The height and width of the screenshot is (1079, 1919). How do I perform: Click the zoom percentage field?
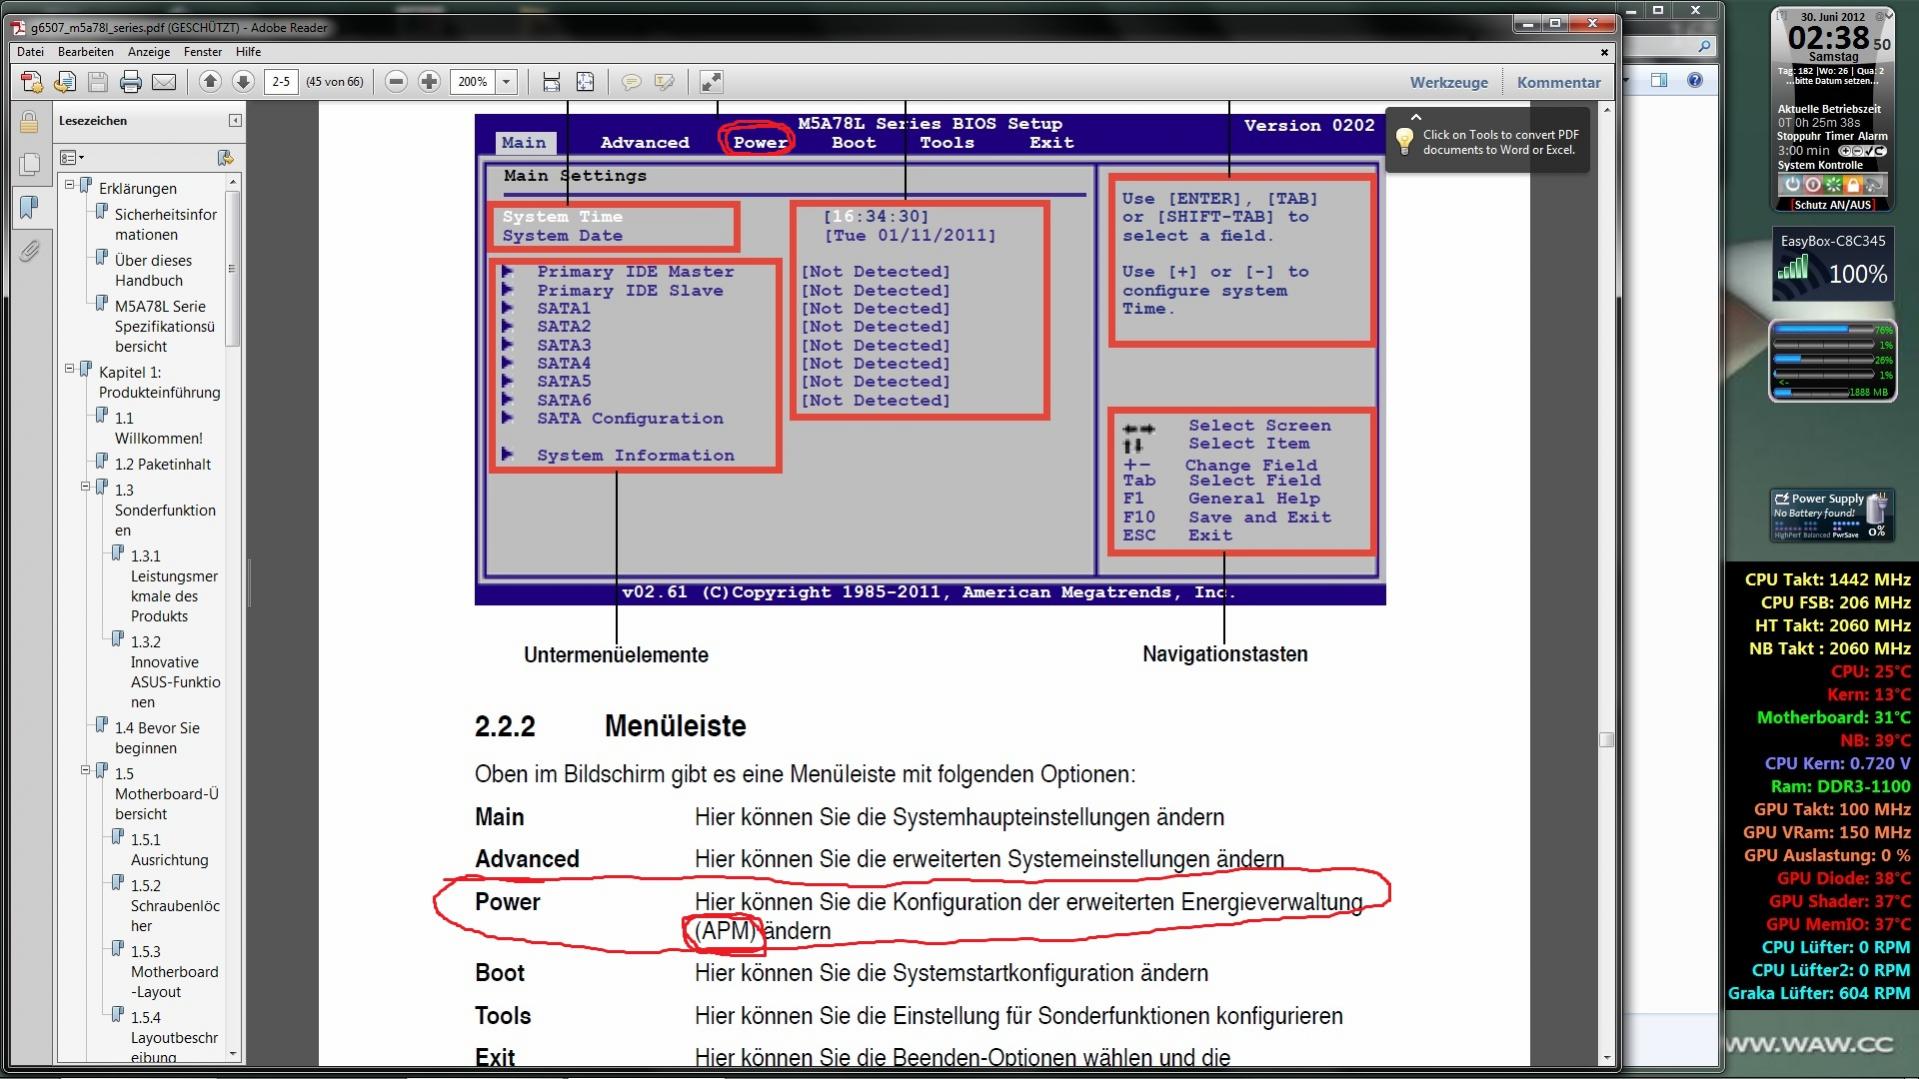coord(474,82)
